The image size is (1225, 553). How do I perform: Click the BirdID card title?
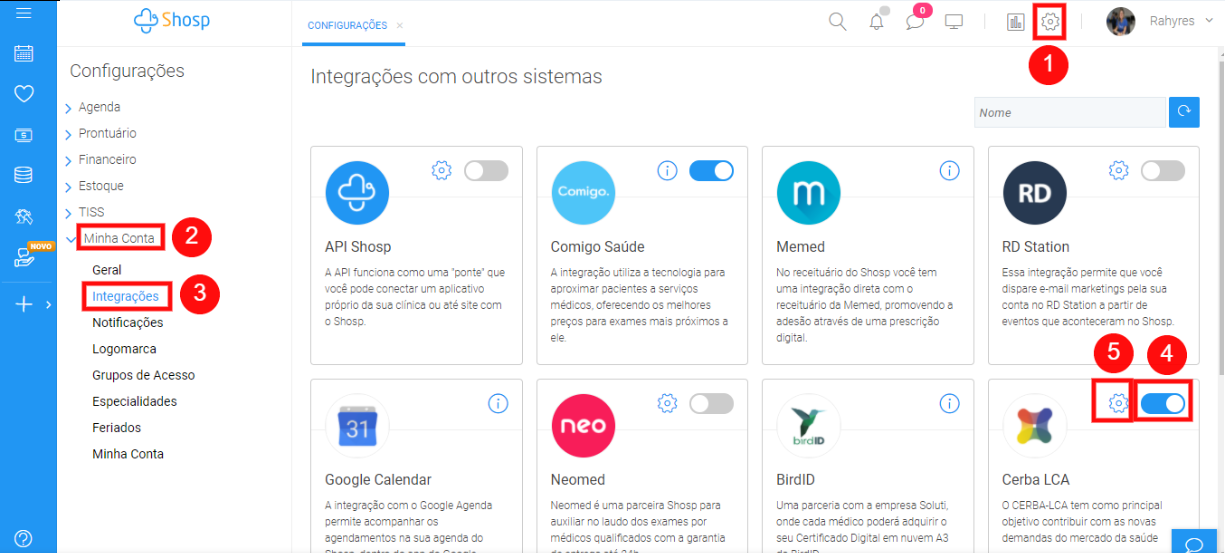796,480
